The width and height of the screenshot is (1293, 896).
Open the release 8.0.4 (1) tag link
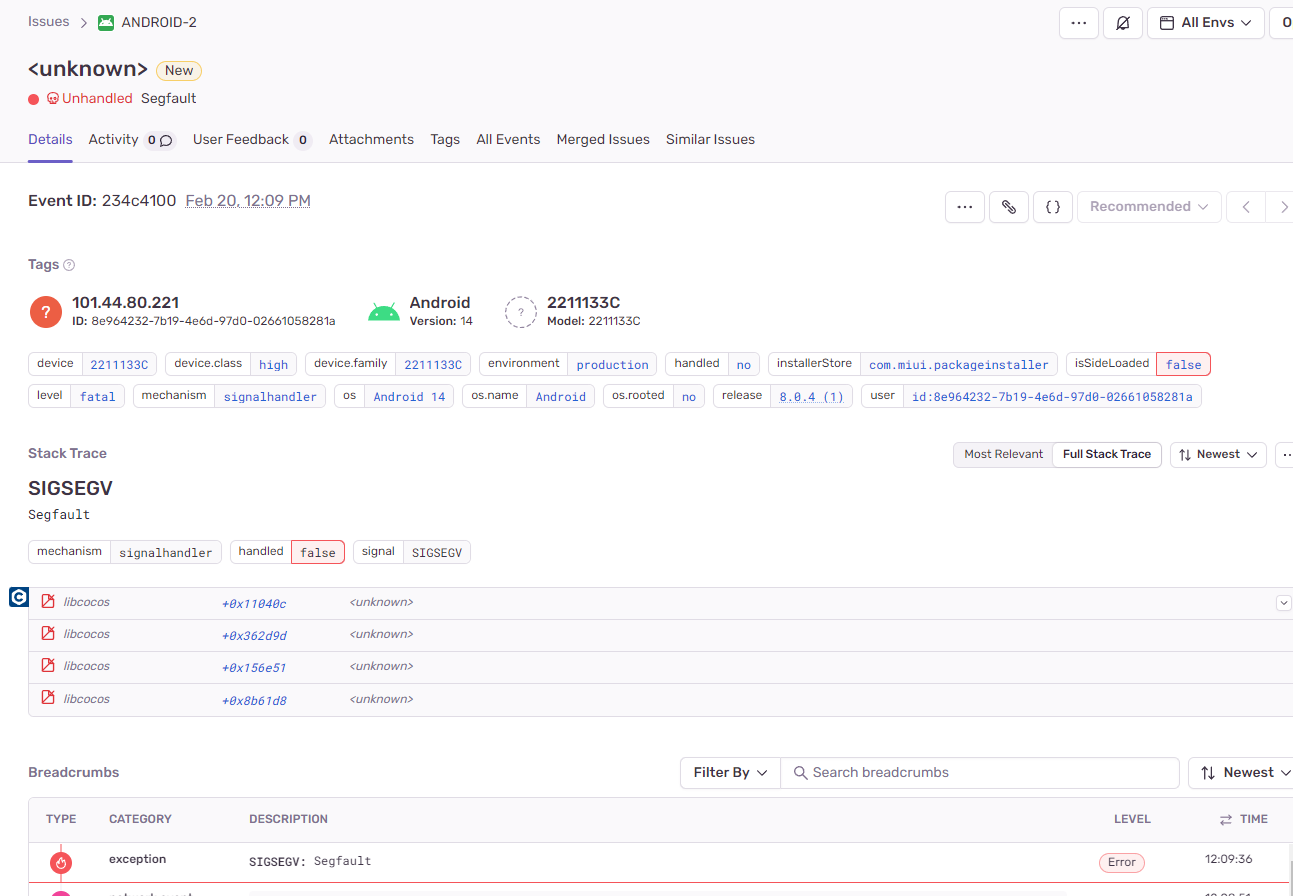coord(811,397)
